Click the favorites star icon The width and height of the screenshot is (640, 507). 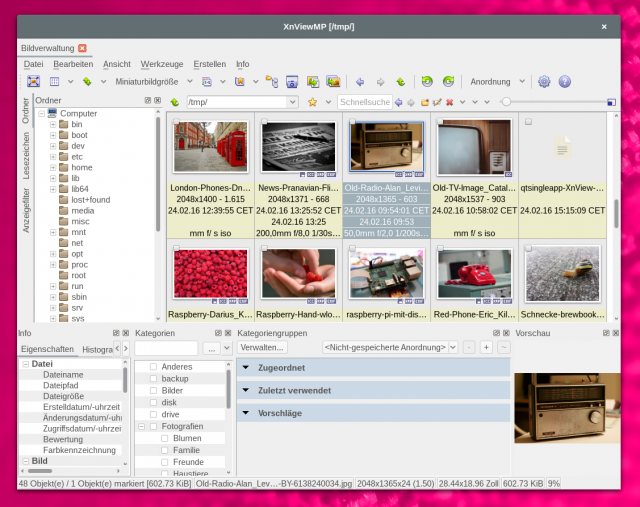click(312, 102)
